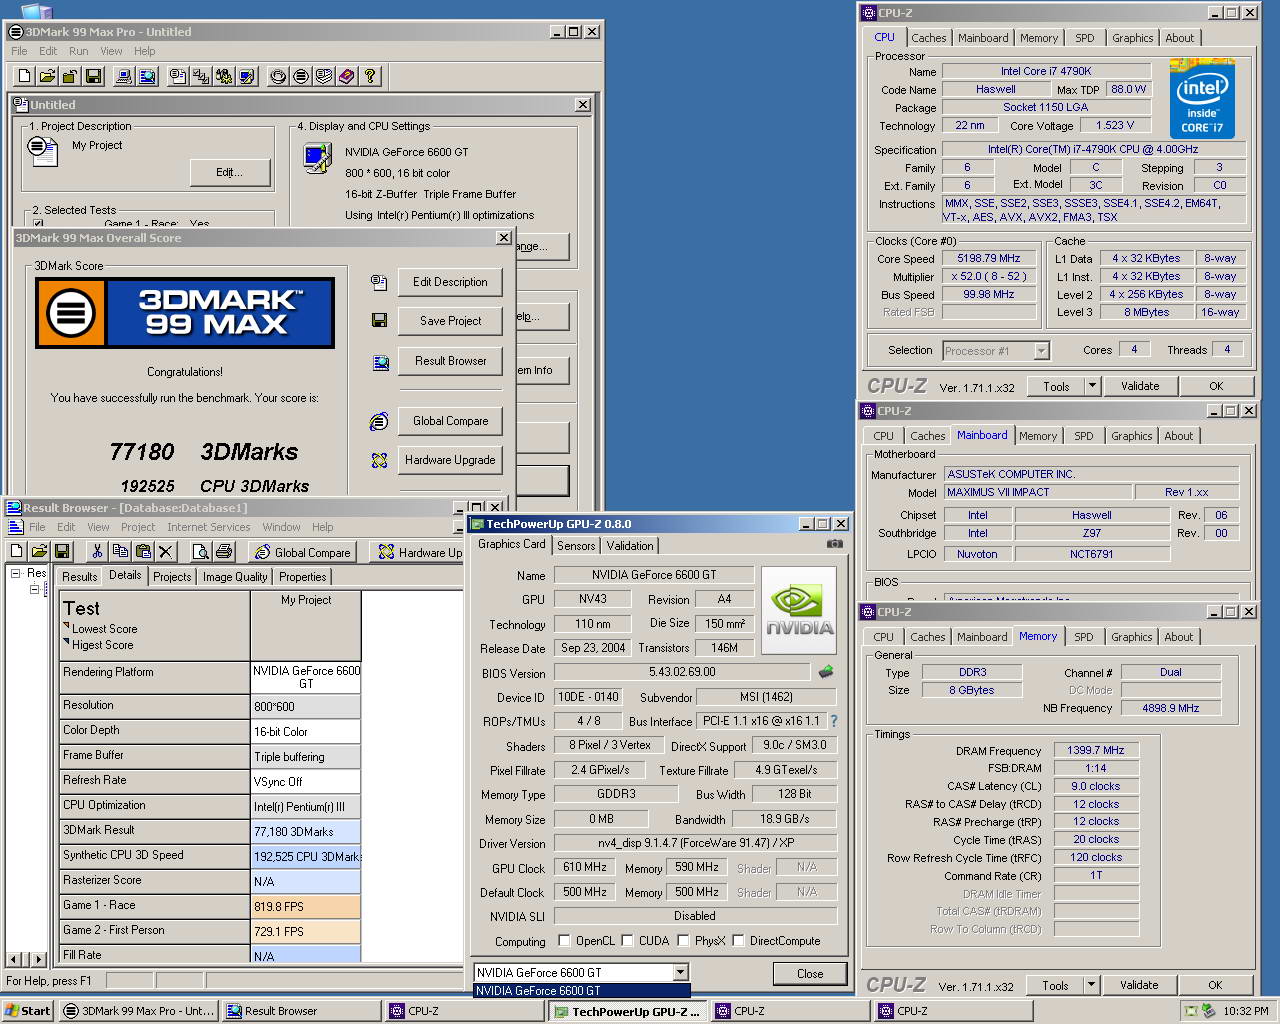The height and width of the screenshot is (1024, 1280).
Task: Click the 77,180 3DMarks result cell
Action: click(x=306, y=831)
